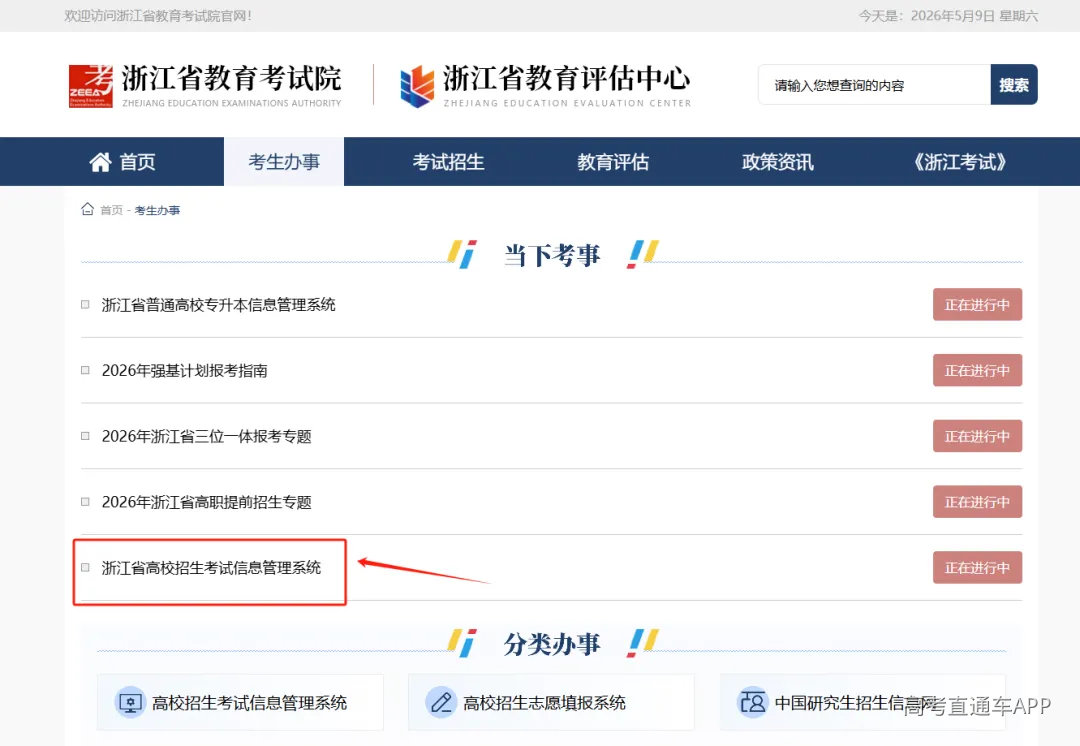Screen dimensions: 1080x746
Task: Open link 浙江省高校招生考试信息管理系统 in 当下考事
Action: point(211,568)
